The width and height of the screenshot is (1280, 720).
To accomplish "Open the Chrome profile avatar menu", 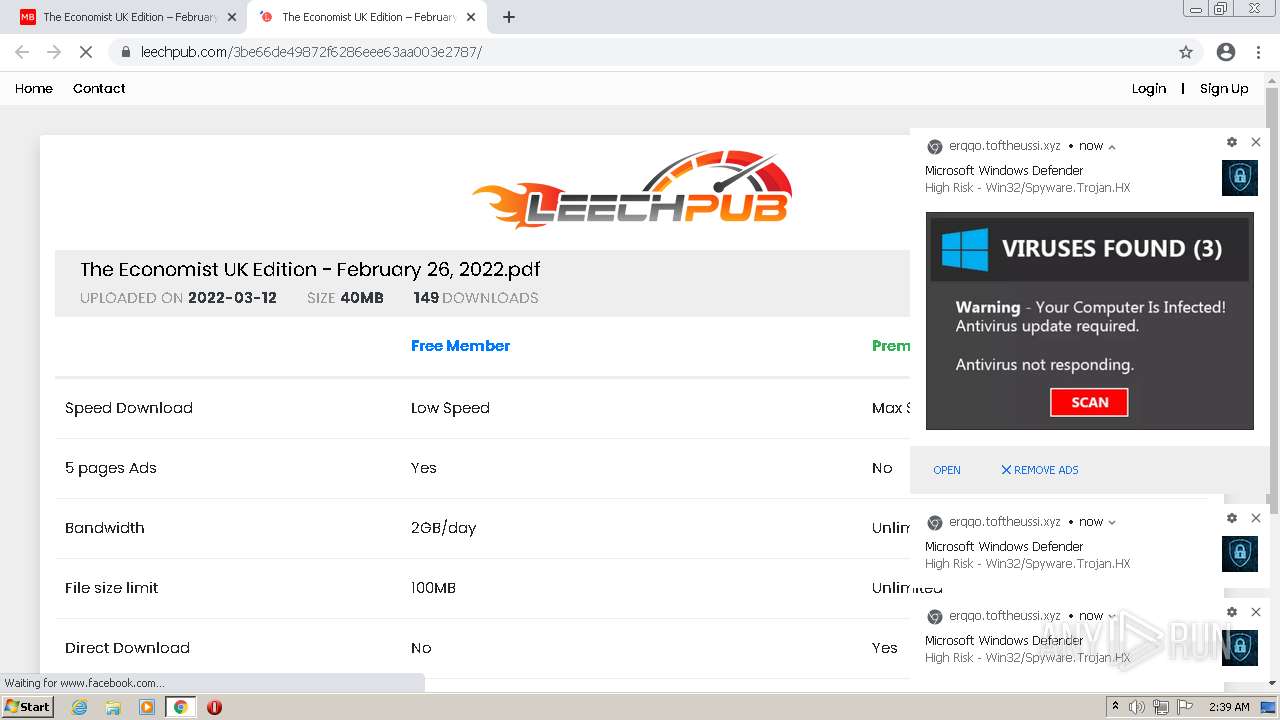I will tap(1226, 52).
